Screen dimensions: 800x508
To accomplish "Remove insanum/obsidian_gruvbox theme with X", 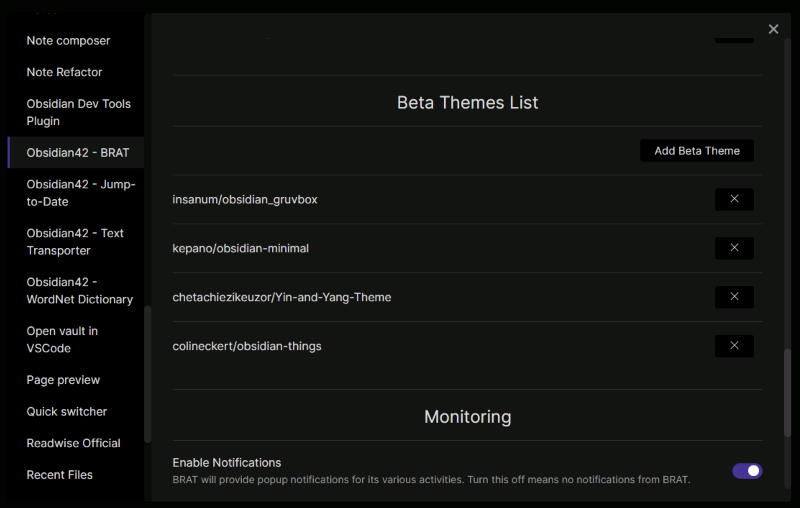I will [x=734, y=199].
